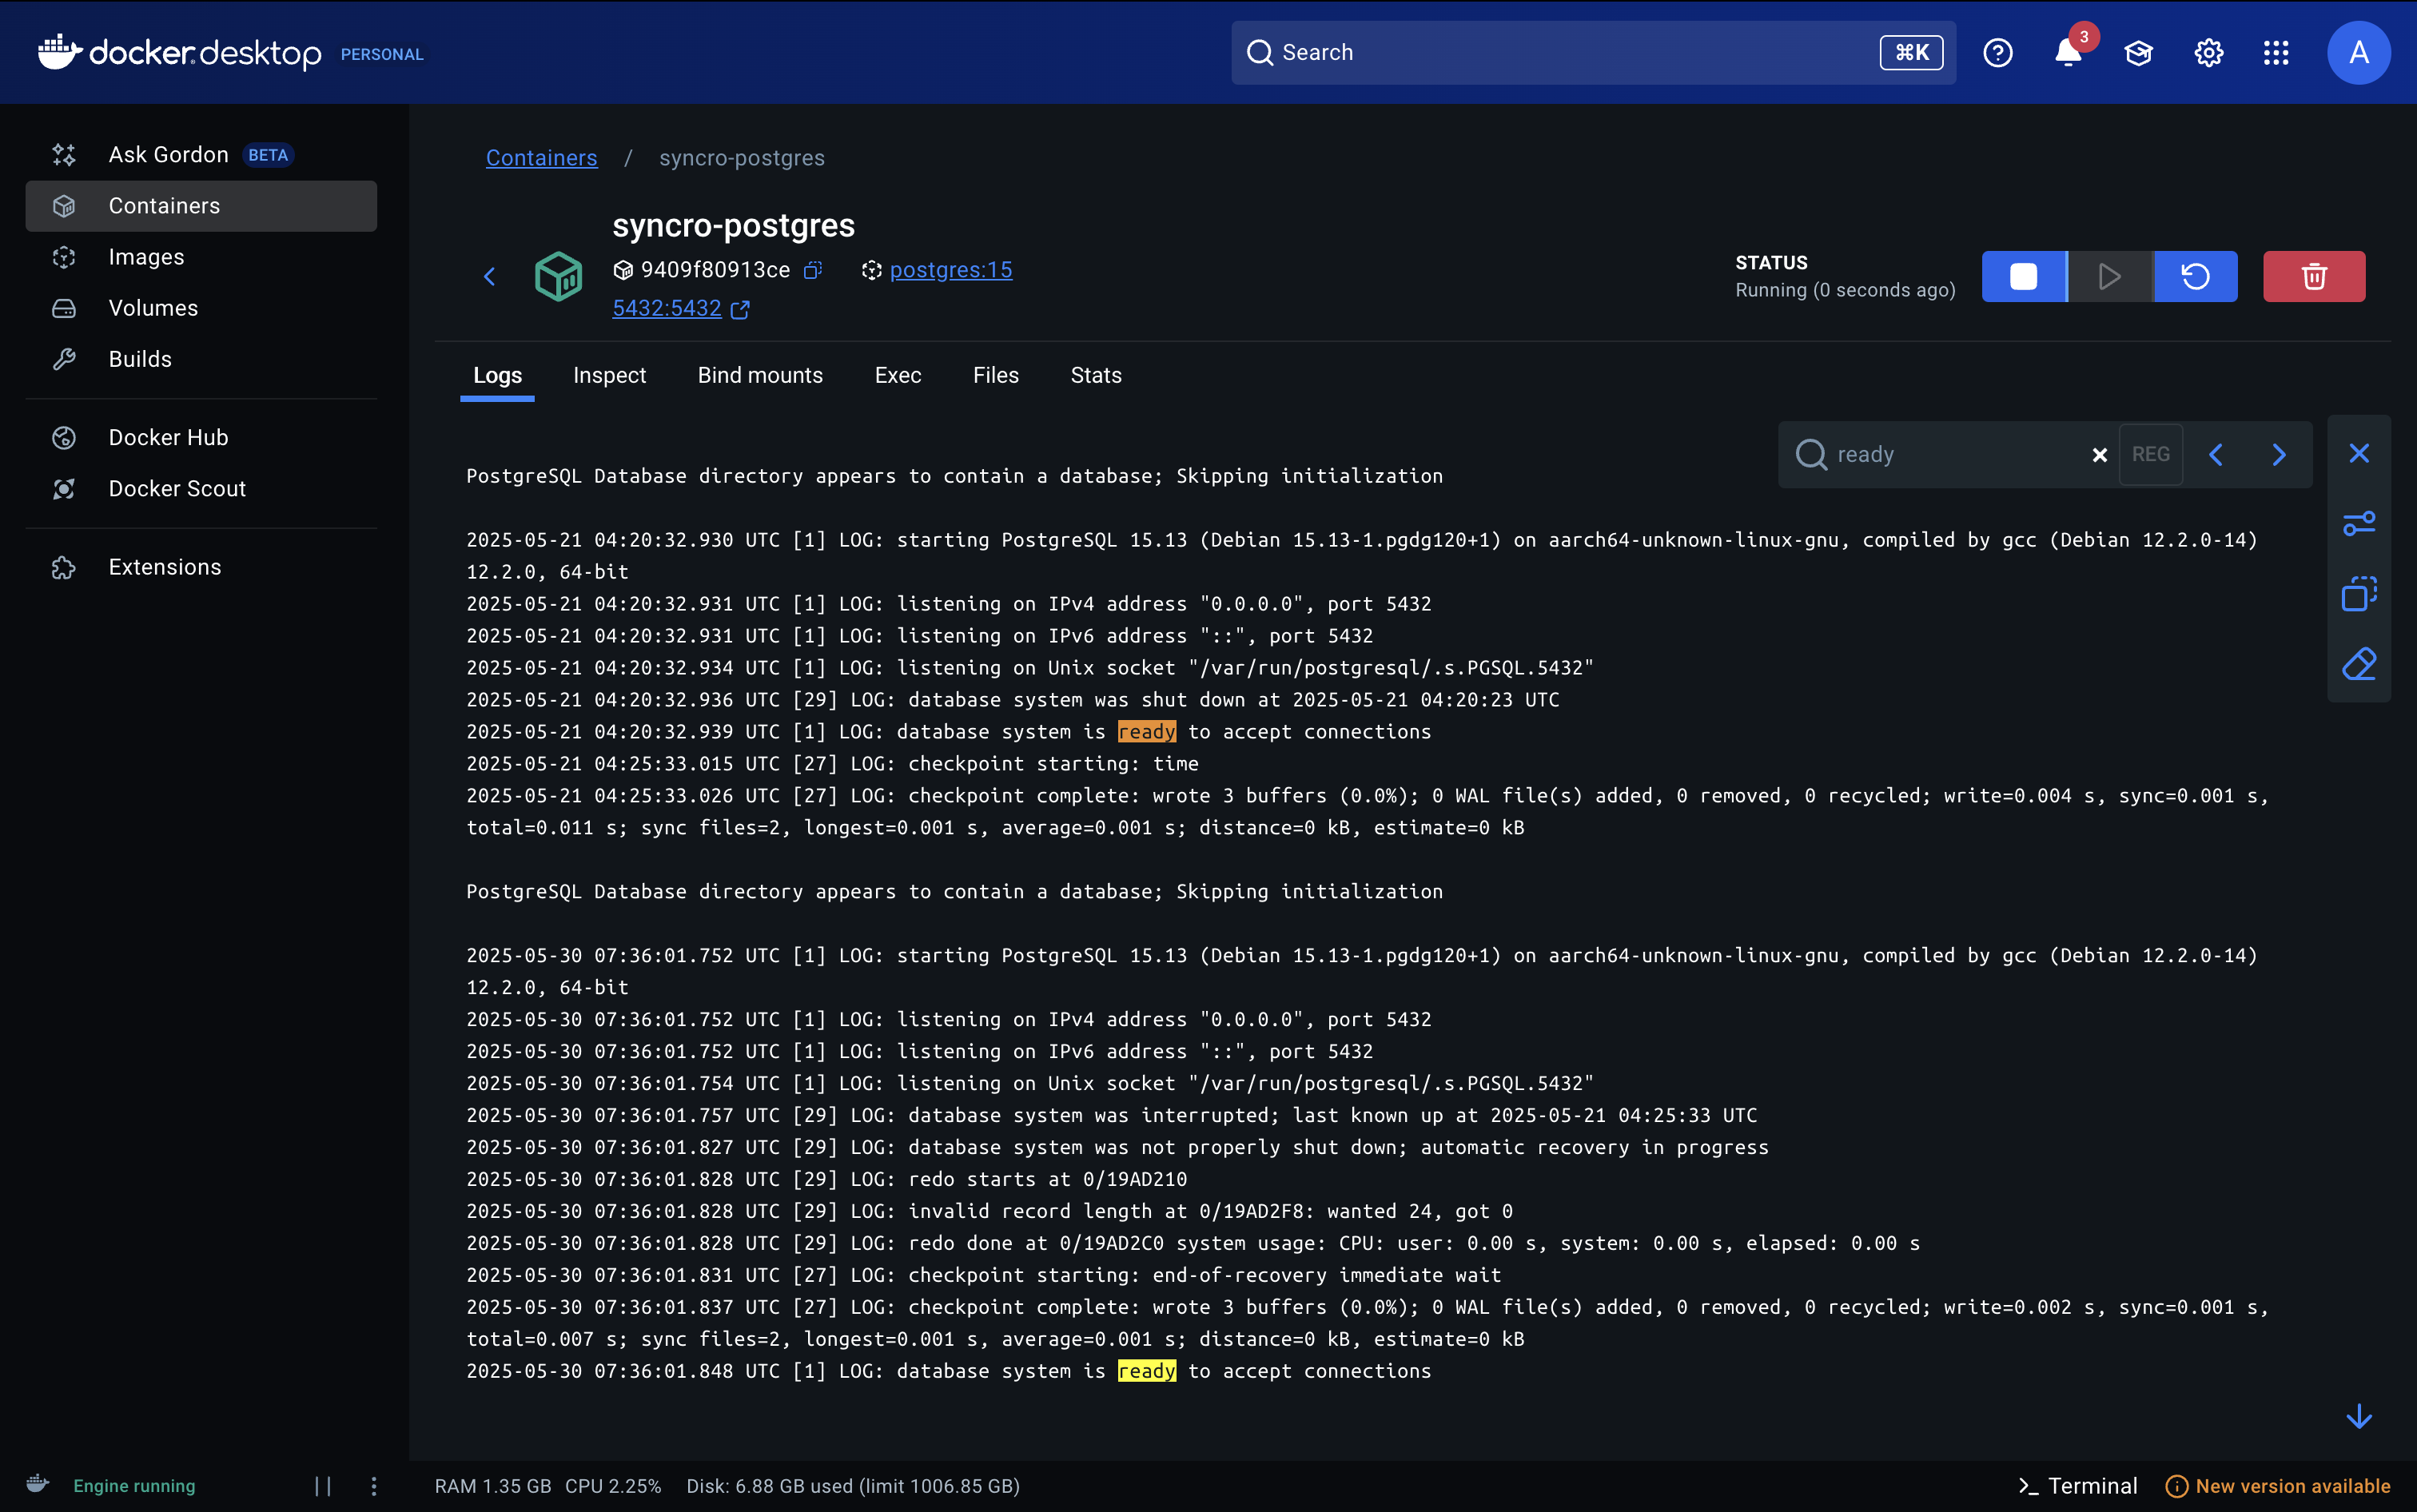Open the account avatar A
Screen dimensions: 2417x1512
(2358, 52)
